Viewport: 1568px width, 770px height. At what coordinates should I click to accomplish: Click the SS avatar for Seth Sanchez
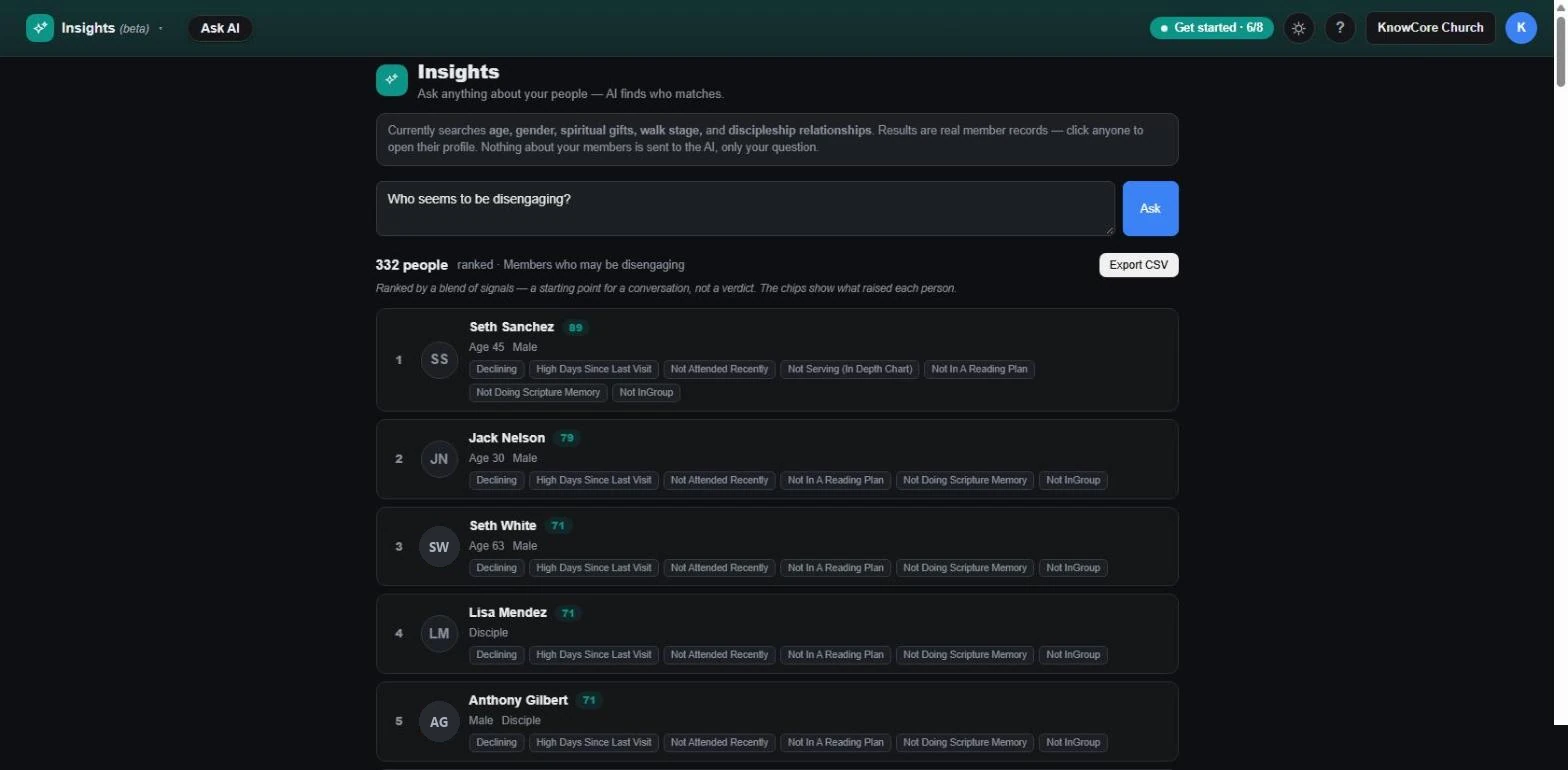[439, 360]
